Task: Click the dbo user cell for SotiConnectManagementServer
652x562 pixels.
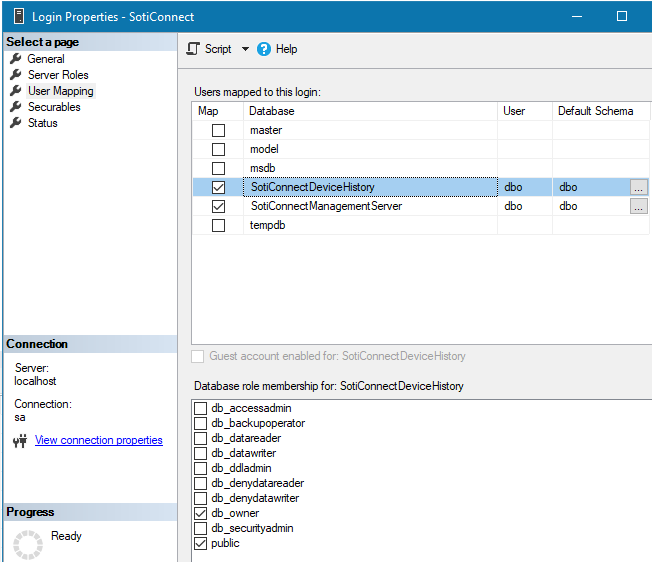Action: pos(525,206)
